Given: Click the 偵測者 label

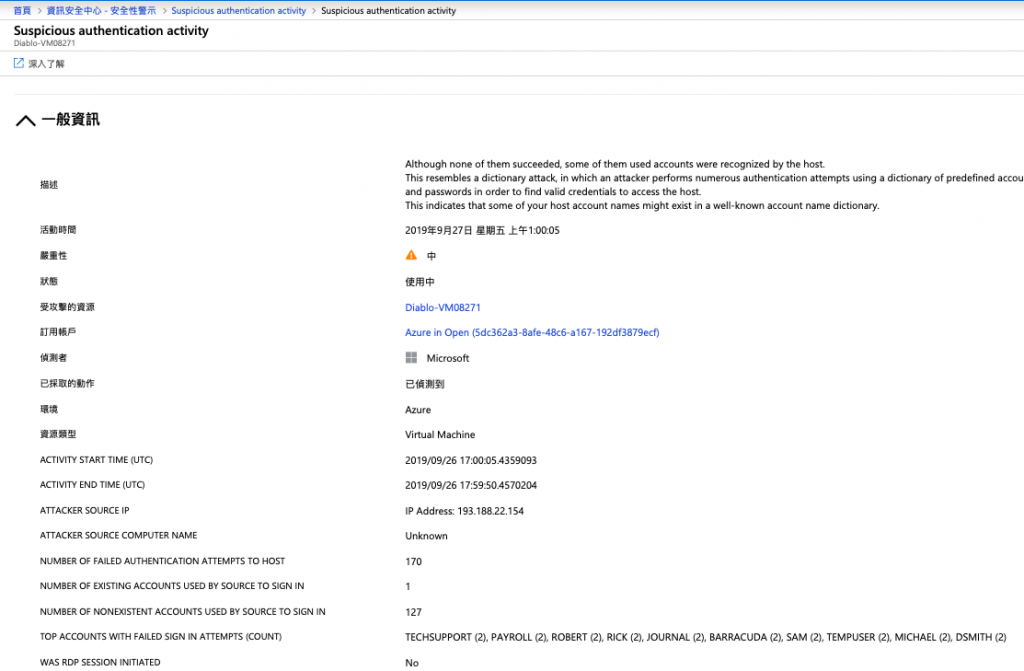Looking at the screenshot, I should coord(54,357).
